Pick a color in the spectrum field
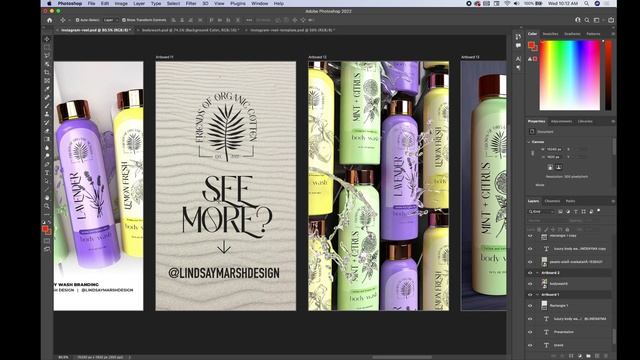This screenshot has height=360, width=640. pyautogui.click(x=570, y=76)
